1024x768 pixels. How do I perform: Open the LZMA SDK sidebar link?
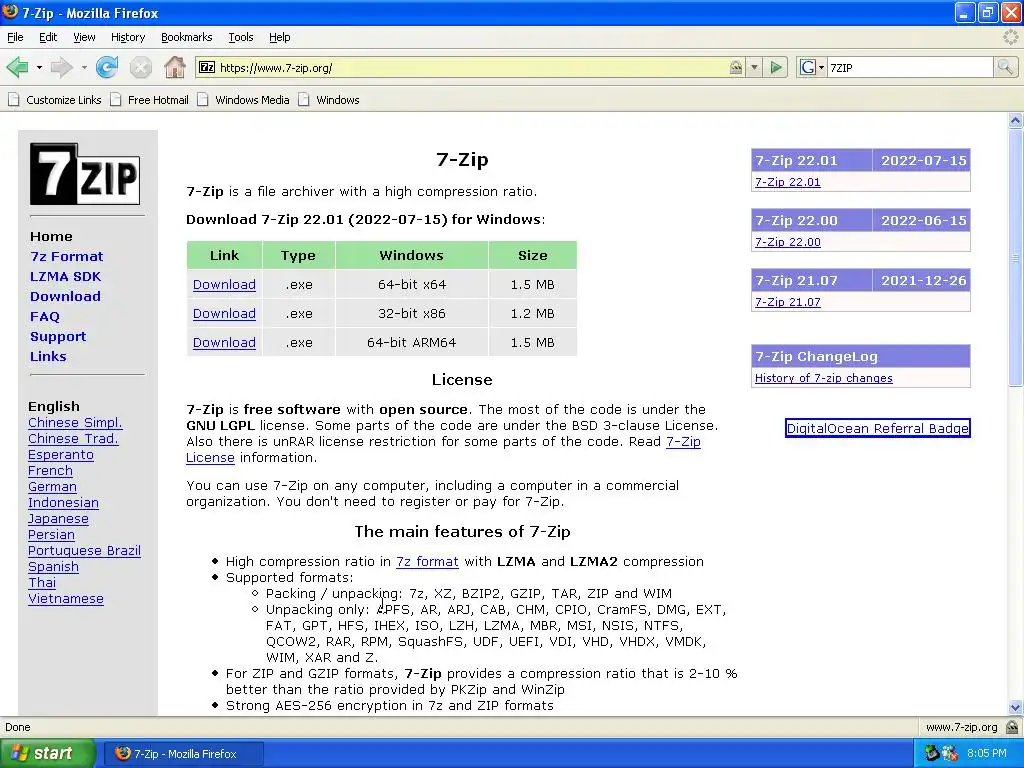65,276
